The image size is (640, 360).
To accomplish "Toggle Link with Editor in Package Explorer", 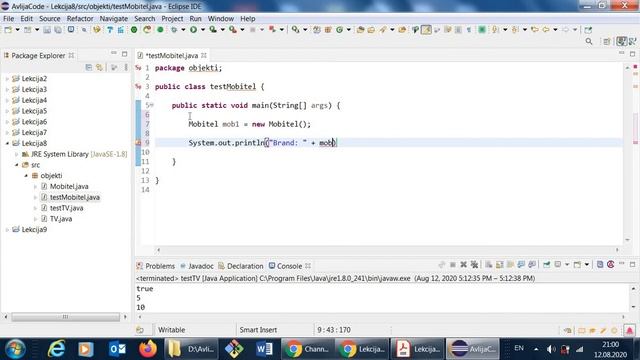I will (x=100, y=67).
